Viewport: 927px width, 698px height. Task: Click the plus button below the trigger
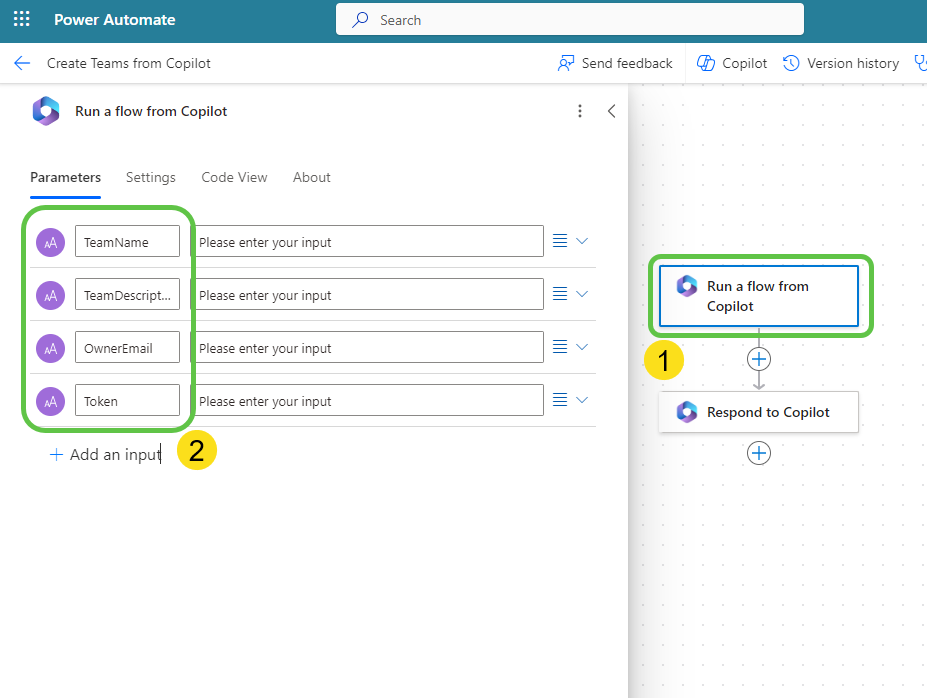[759, 358]
